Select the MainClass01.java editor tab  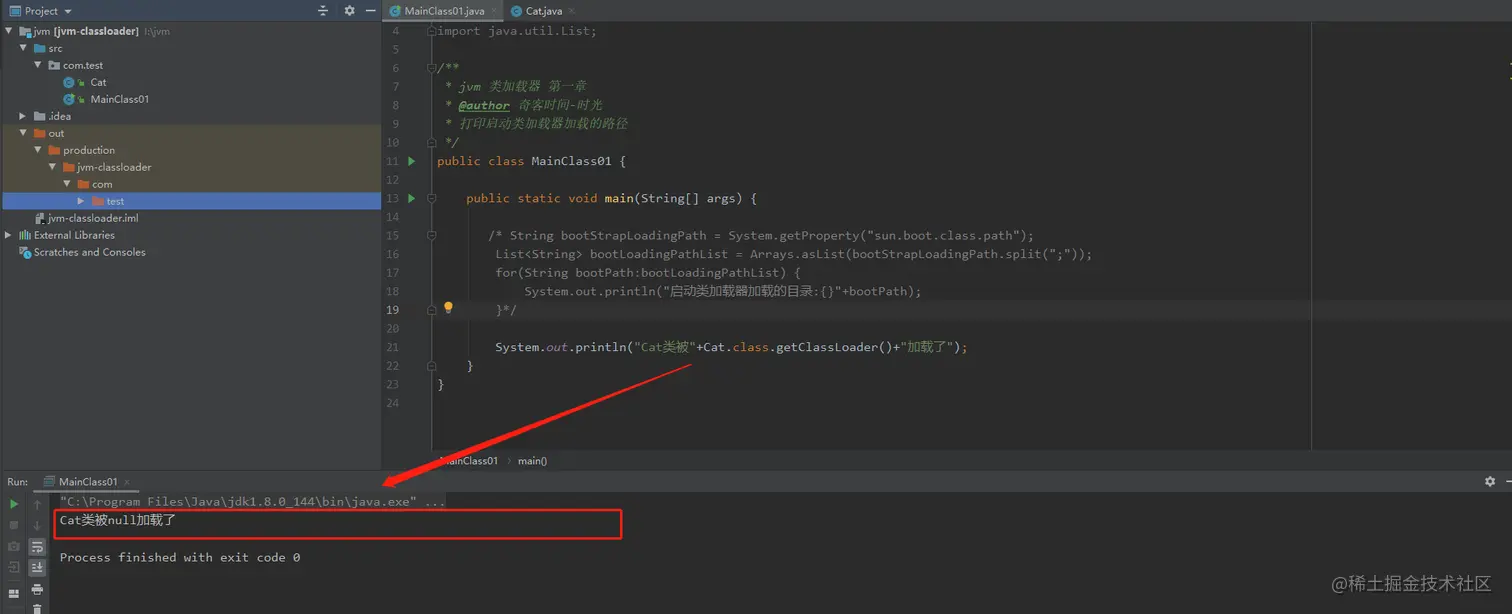click(x=444, y=11)
